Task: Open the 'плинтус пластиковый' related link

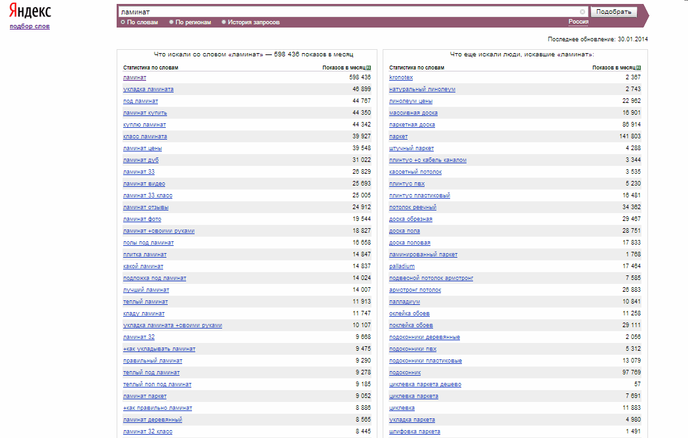Action: coord(419,196)
